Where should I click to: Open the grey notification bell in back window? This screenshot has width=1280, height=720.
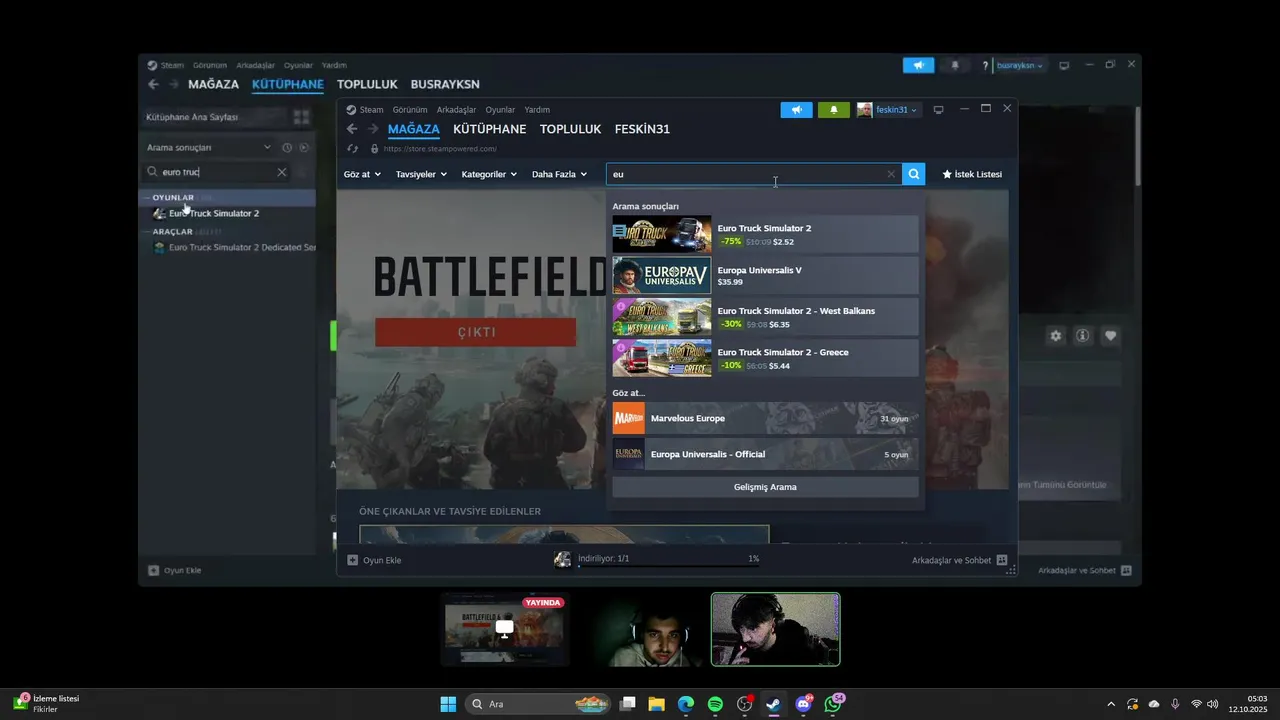click(x=955, y=65)
